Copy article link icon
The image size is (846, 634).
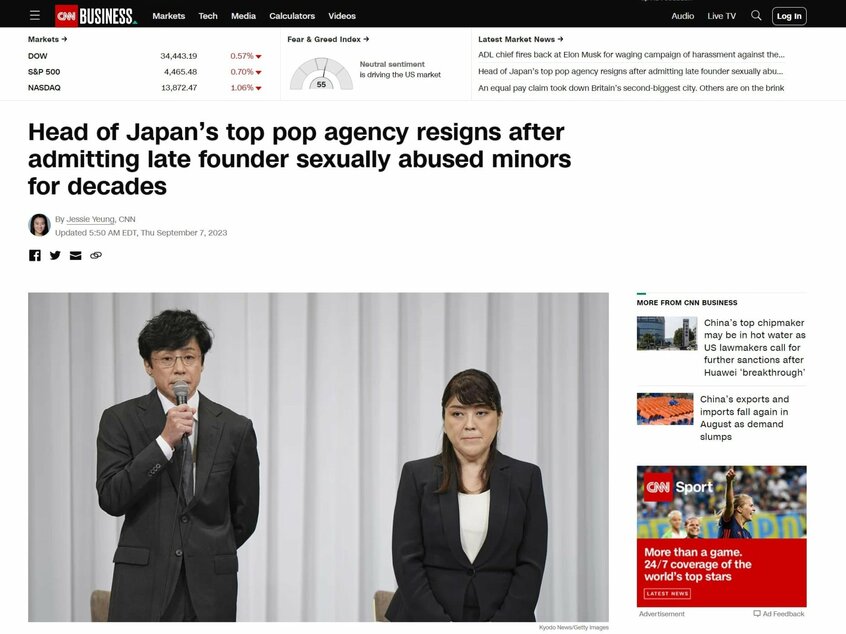96,255
